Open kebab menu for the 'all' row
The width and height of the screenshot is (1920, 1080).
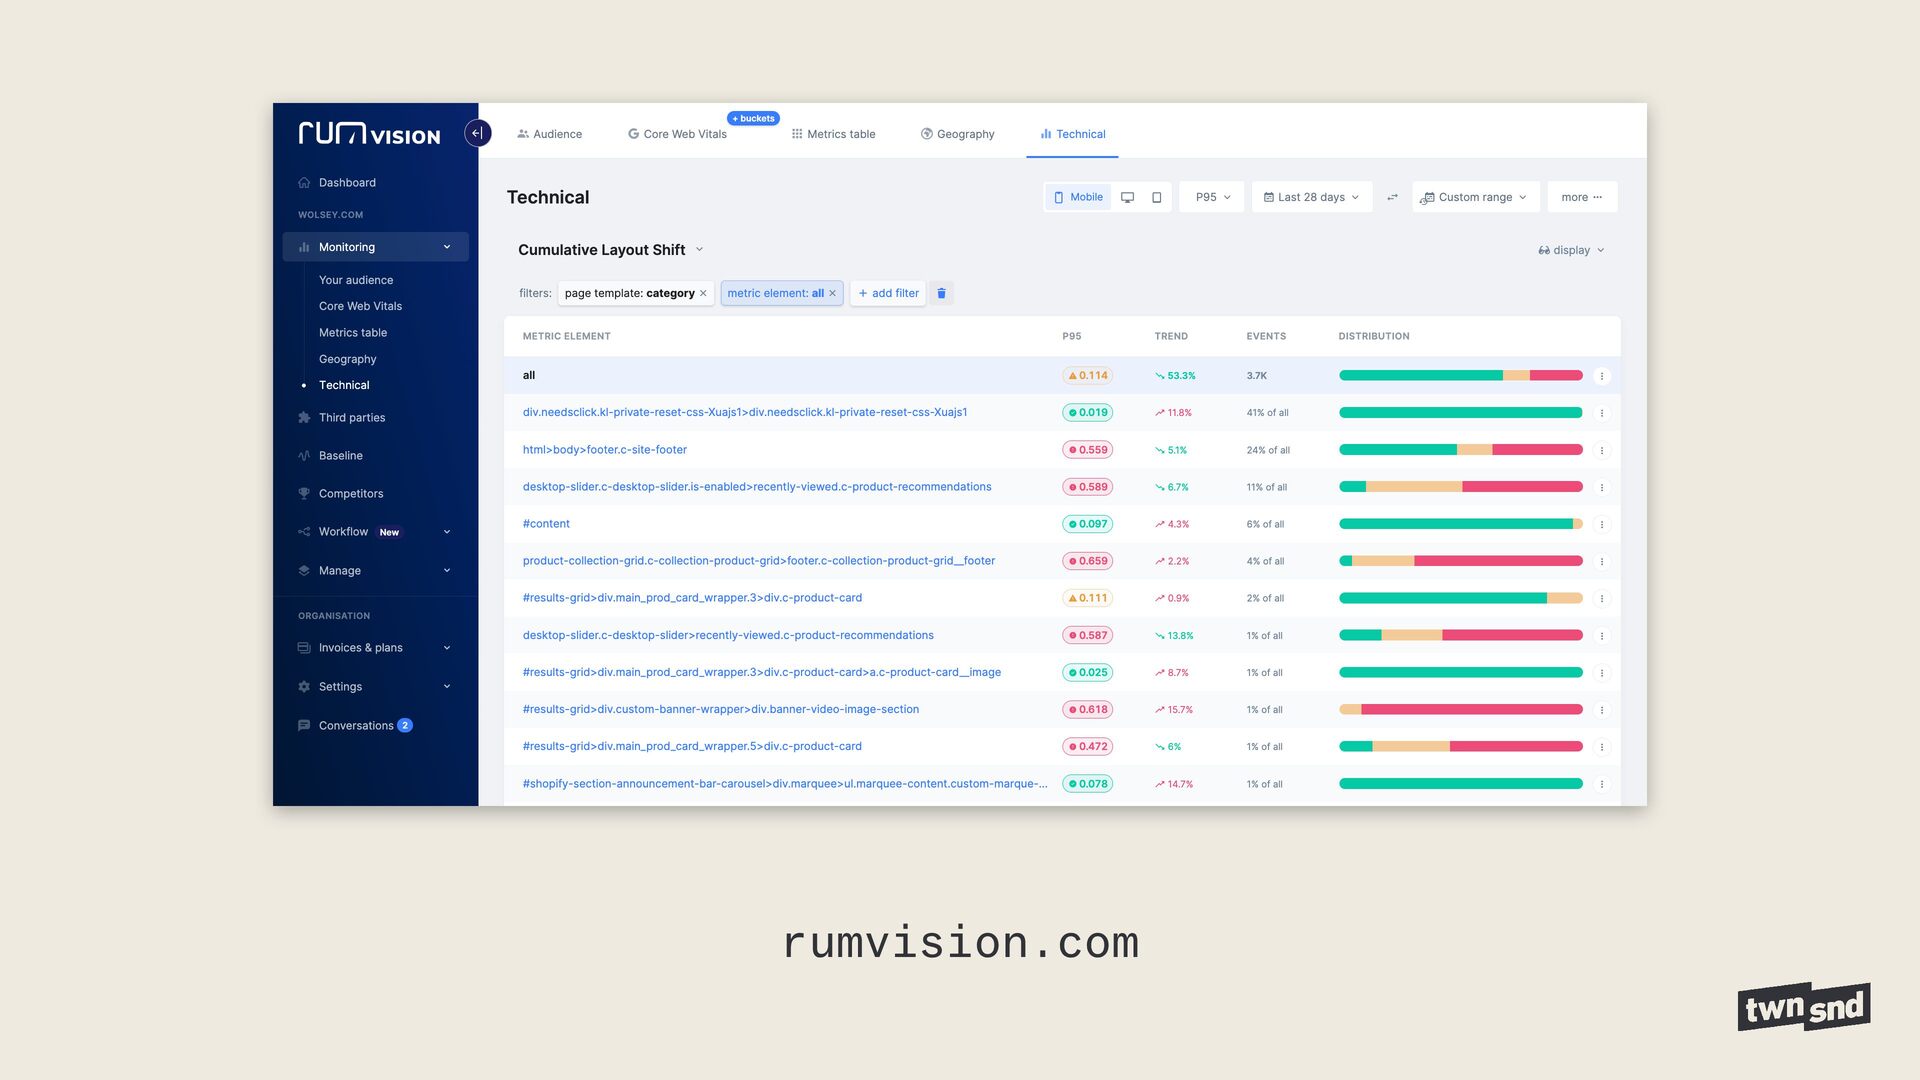pyautogui.click(x=1602, y=376)
